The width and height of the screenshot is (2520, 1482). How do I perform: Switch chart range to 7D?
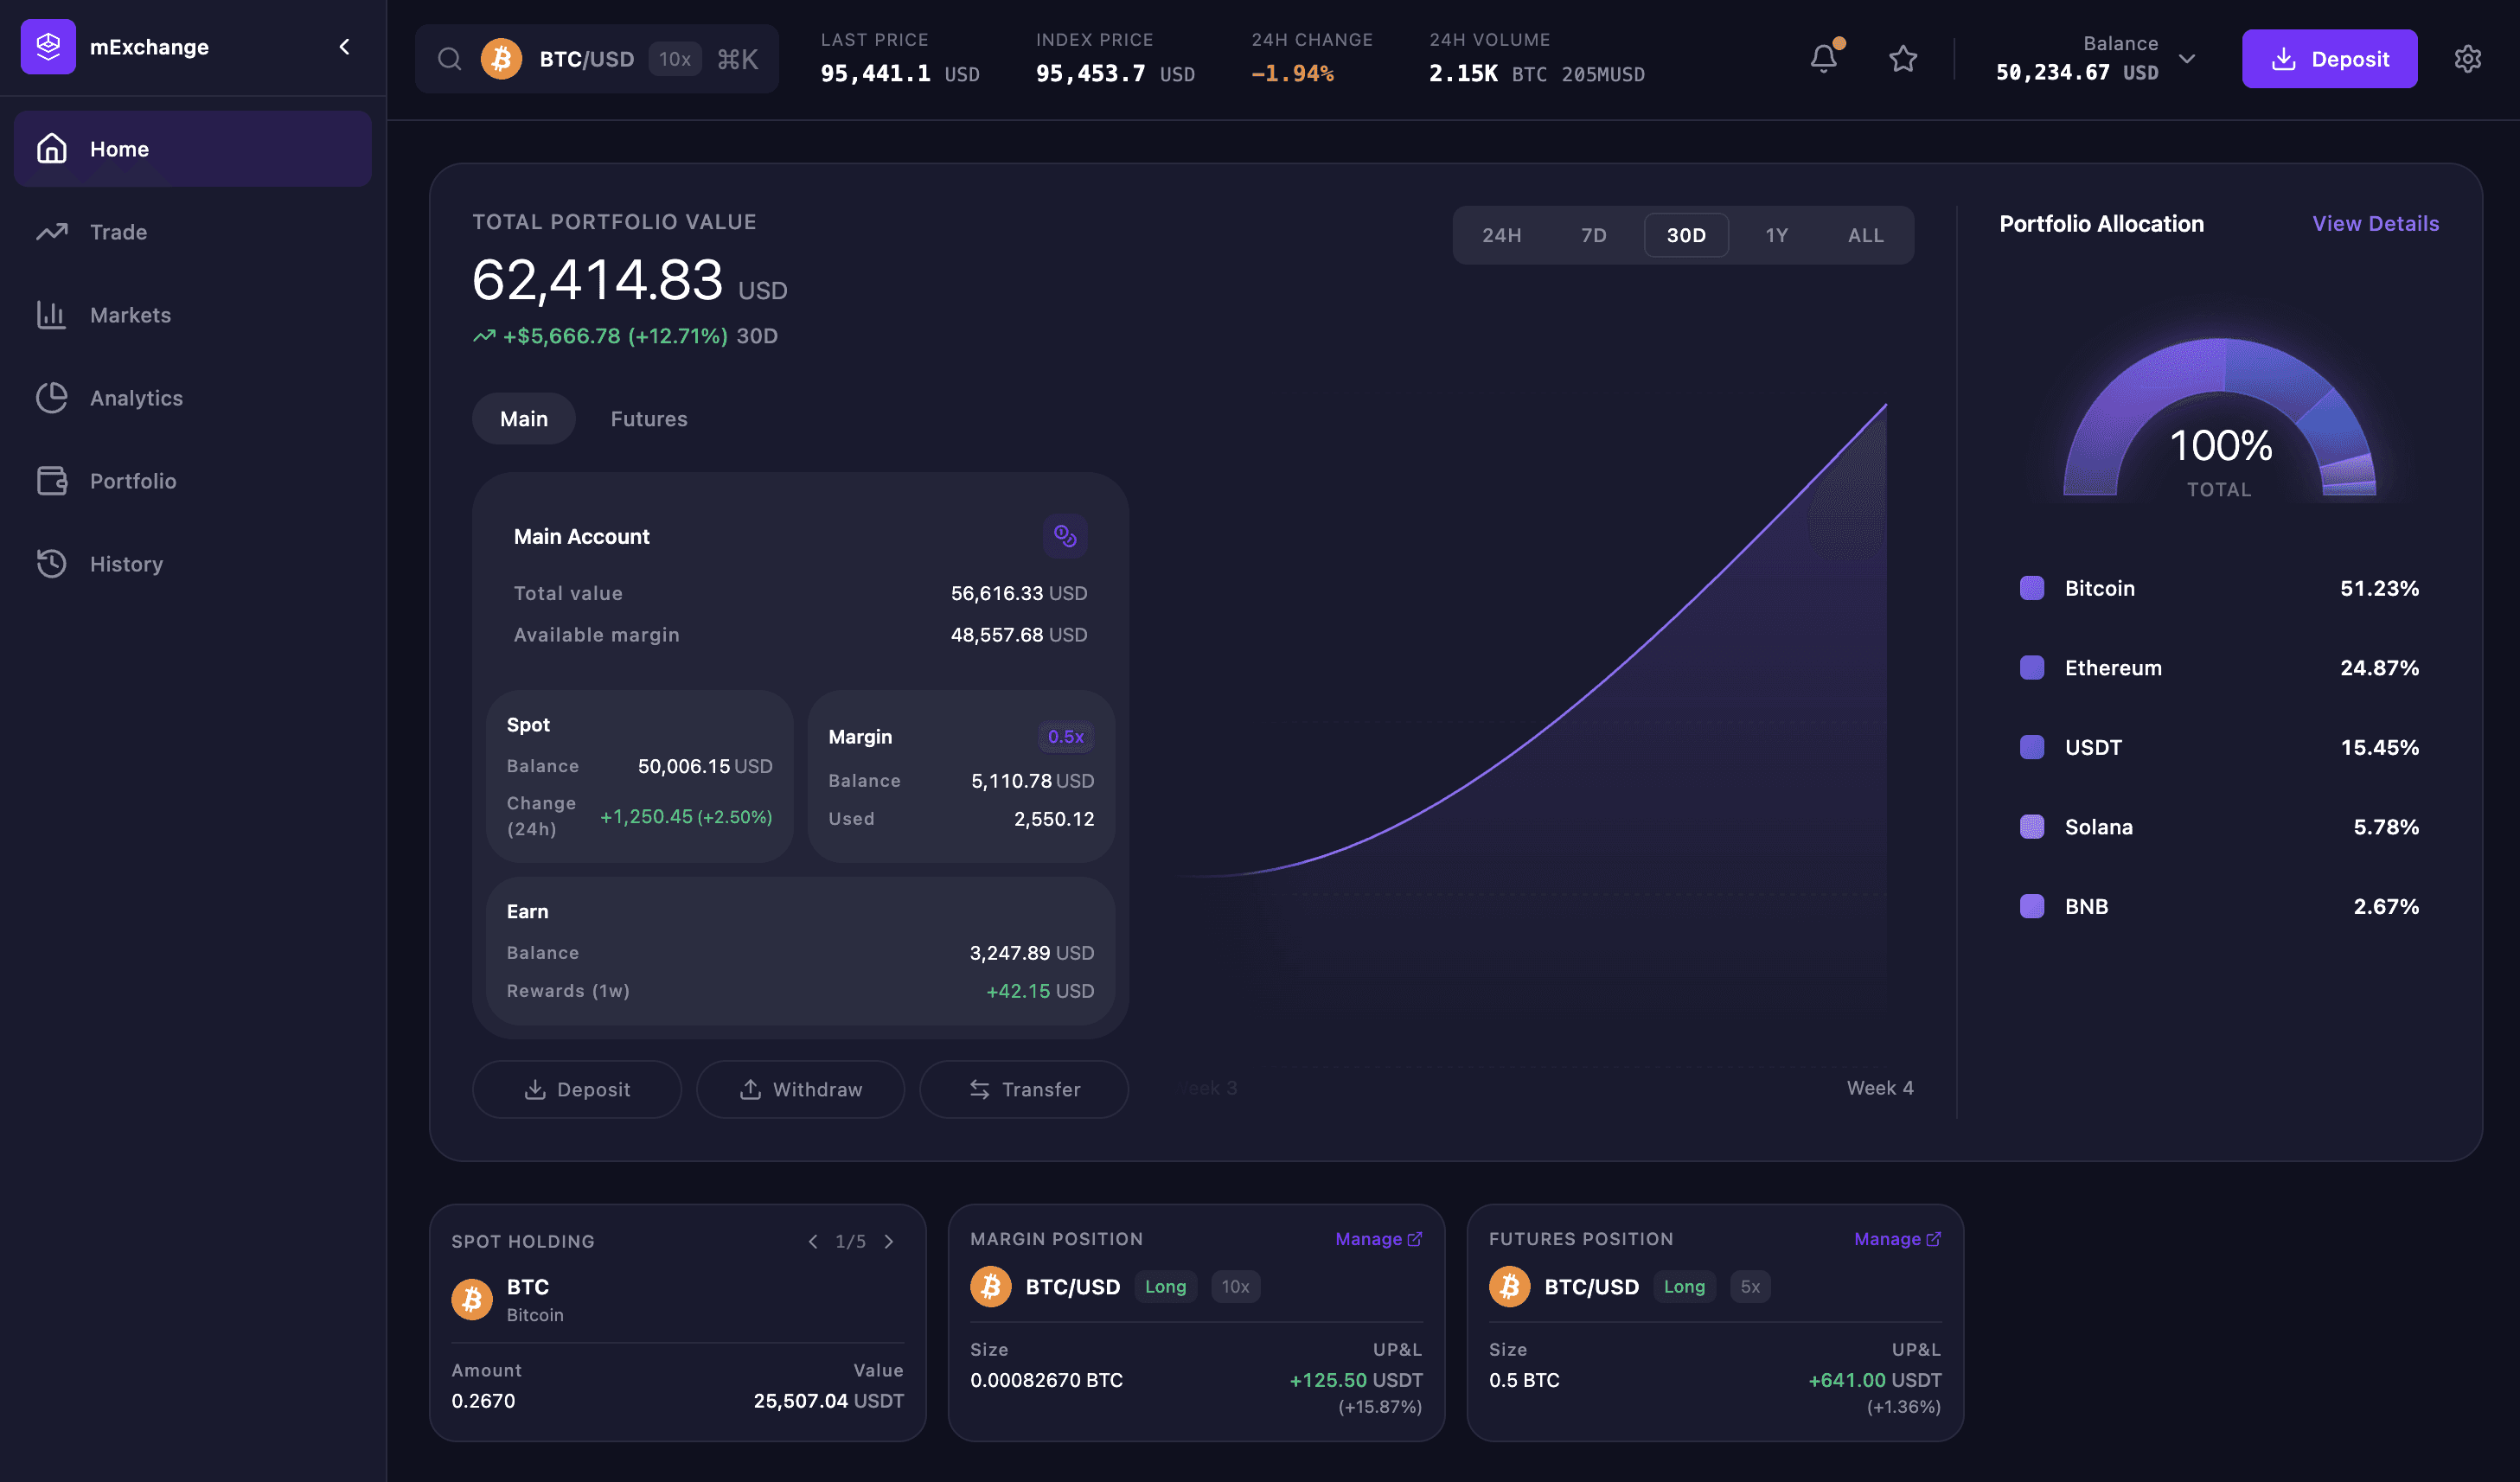coord(1593,235)
